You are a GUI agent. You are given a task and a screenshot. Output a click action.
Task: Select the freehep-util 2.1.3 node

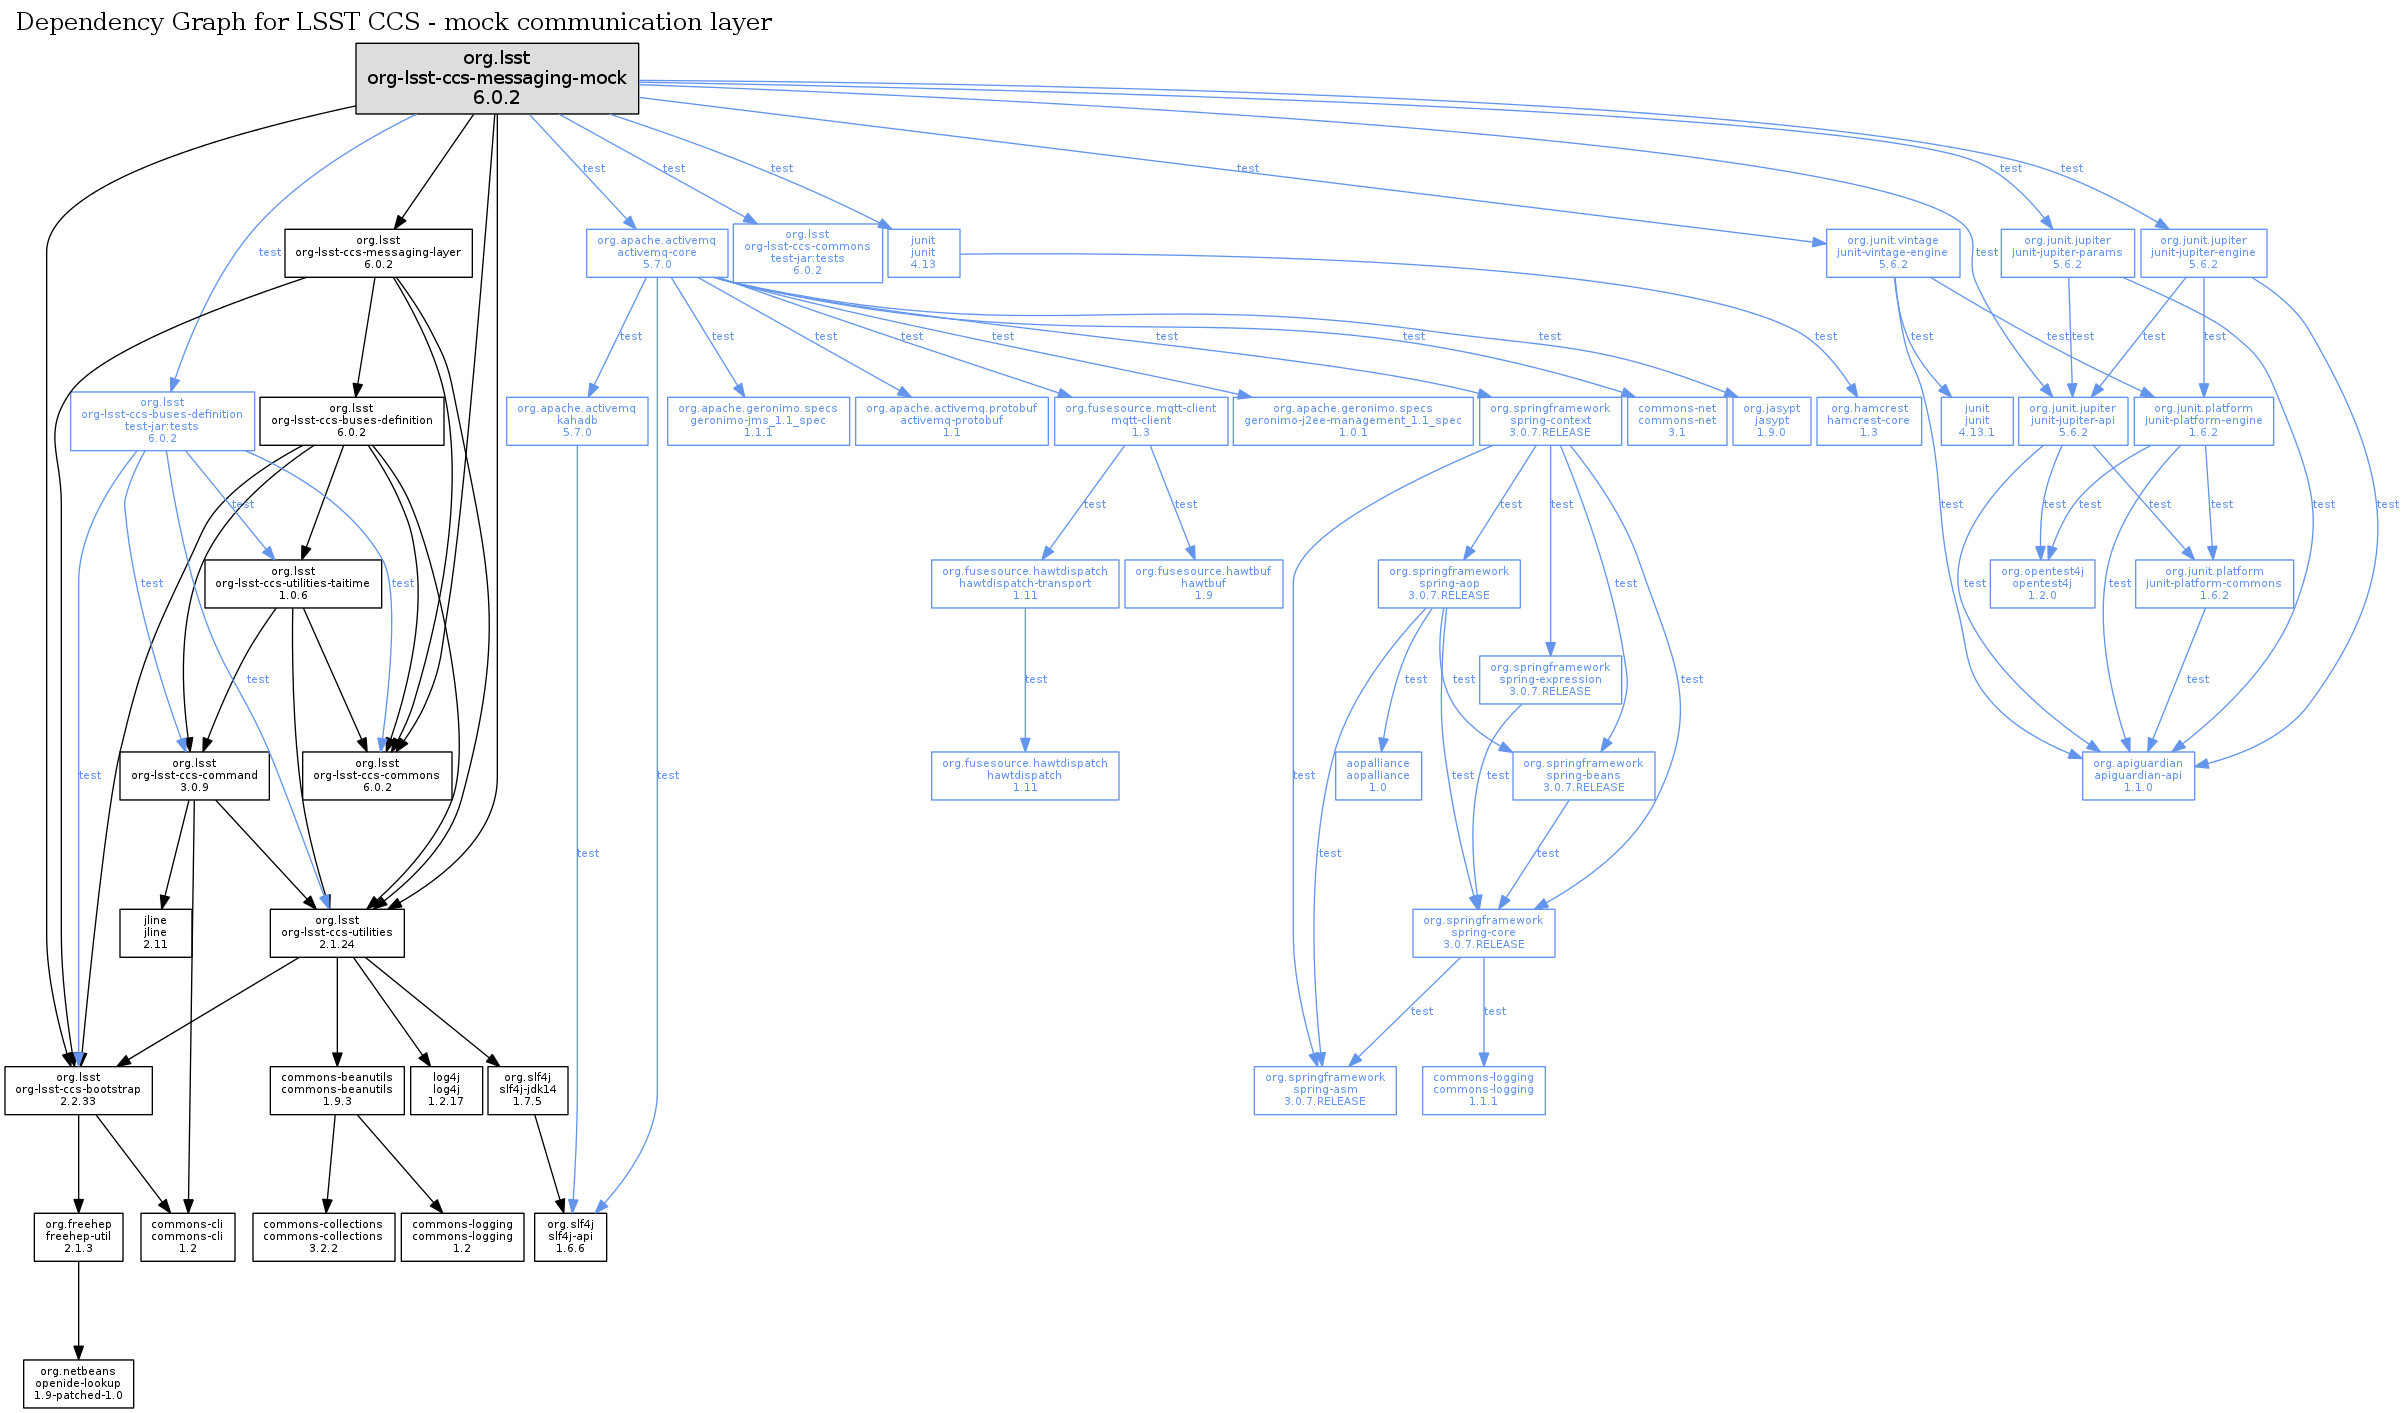point(78,1237)
